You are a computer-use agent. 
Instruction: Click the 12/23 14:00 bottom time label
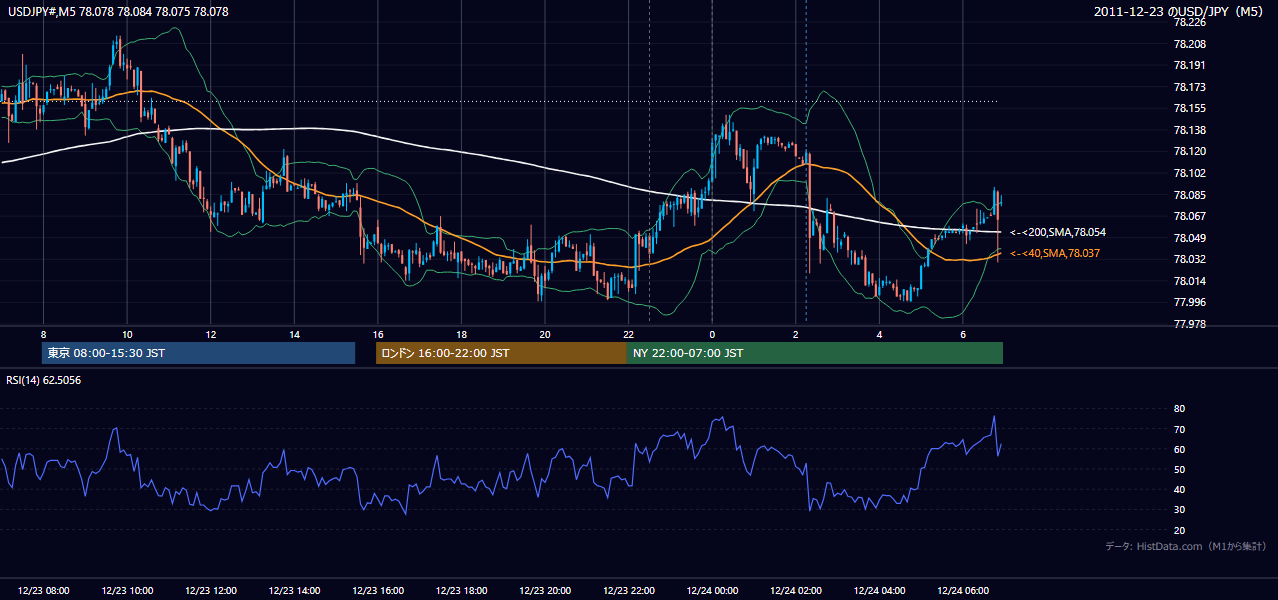tap(294, 591)
